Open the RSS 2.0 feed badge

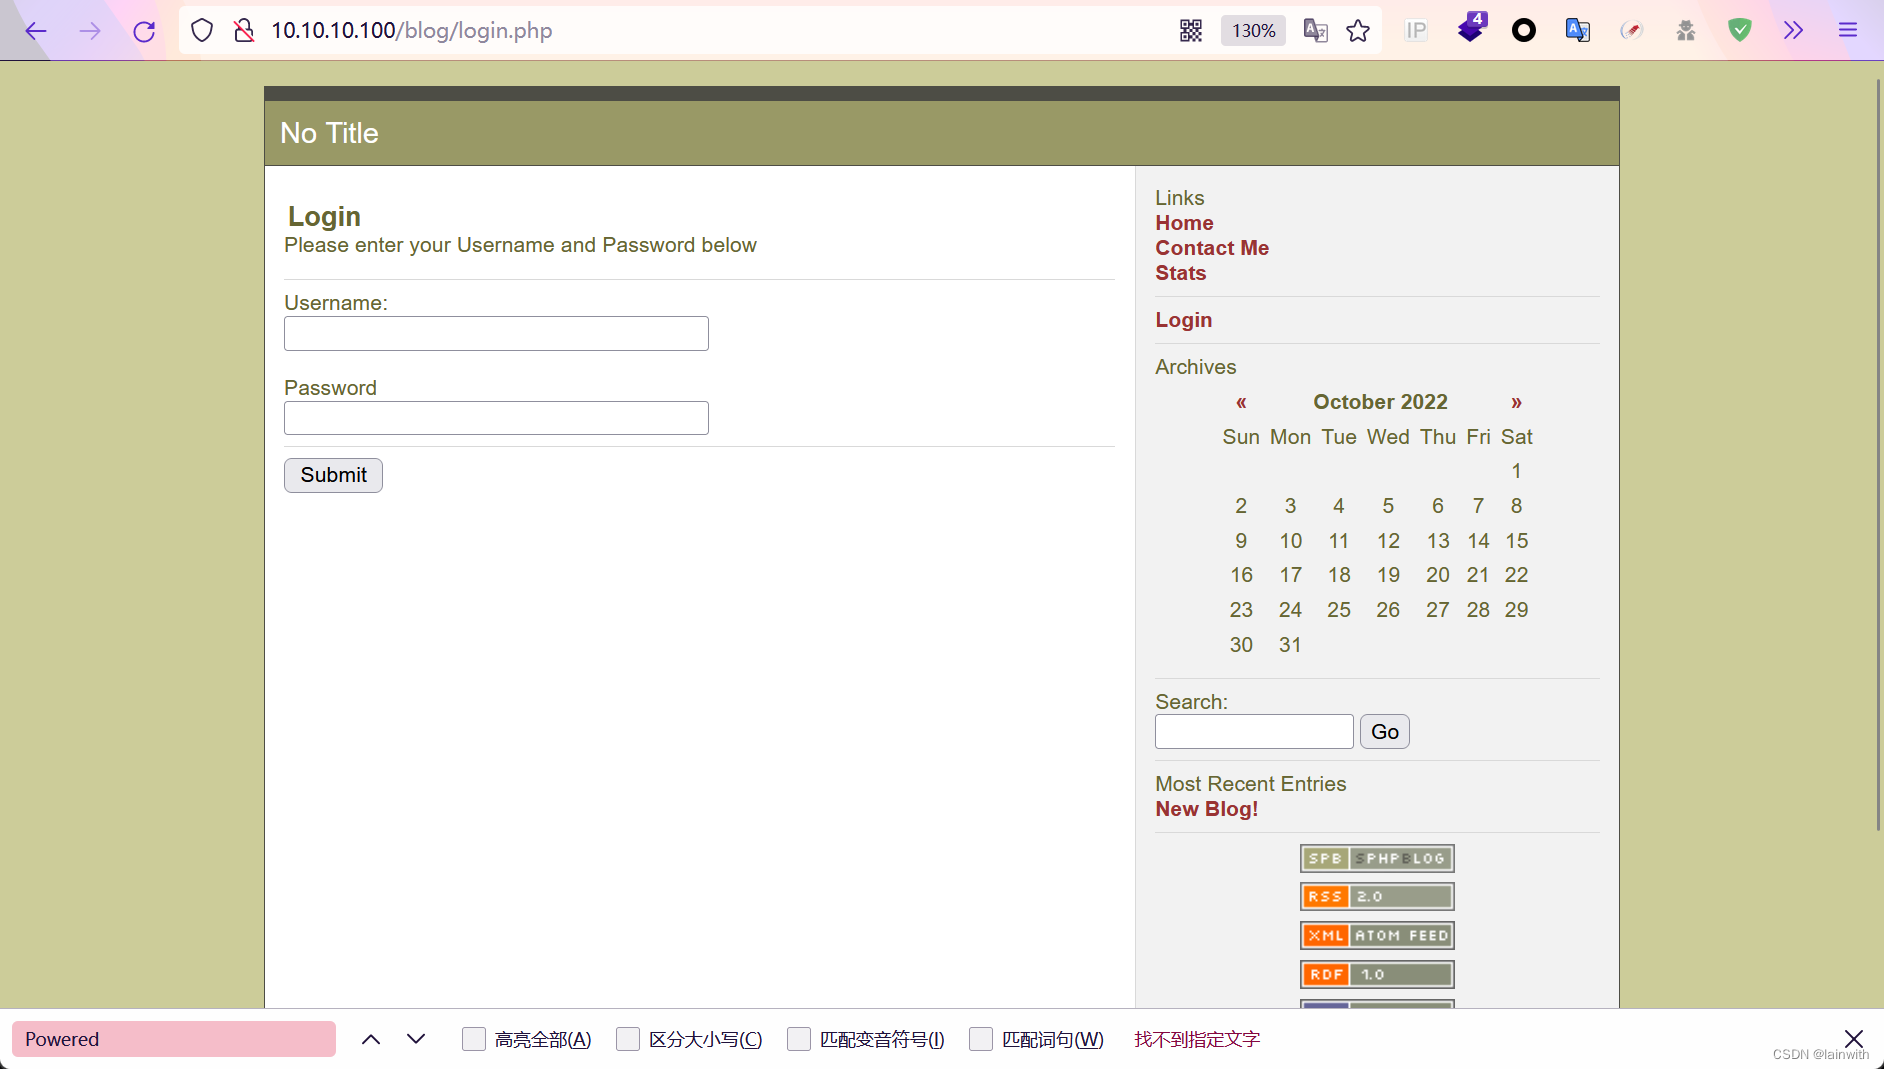pyautogui.click(x=1377, y=897)
